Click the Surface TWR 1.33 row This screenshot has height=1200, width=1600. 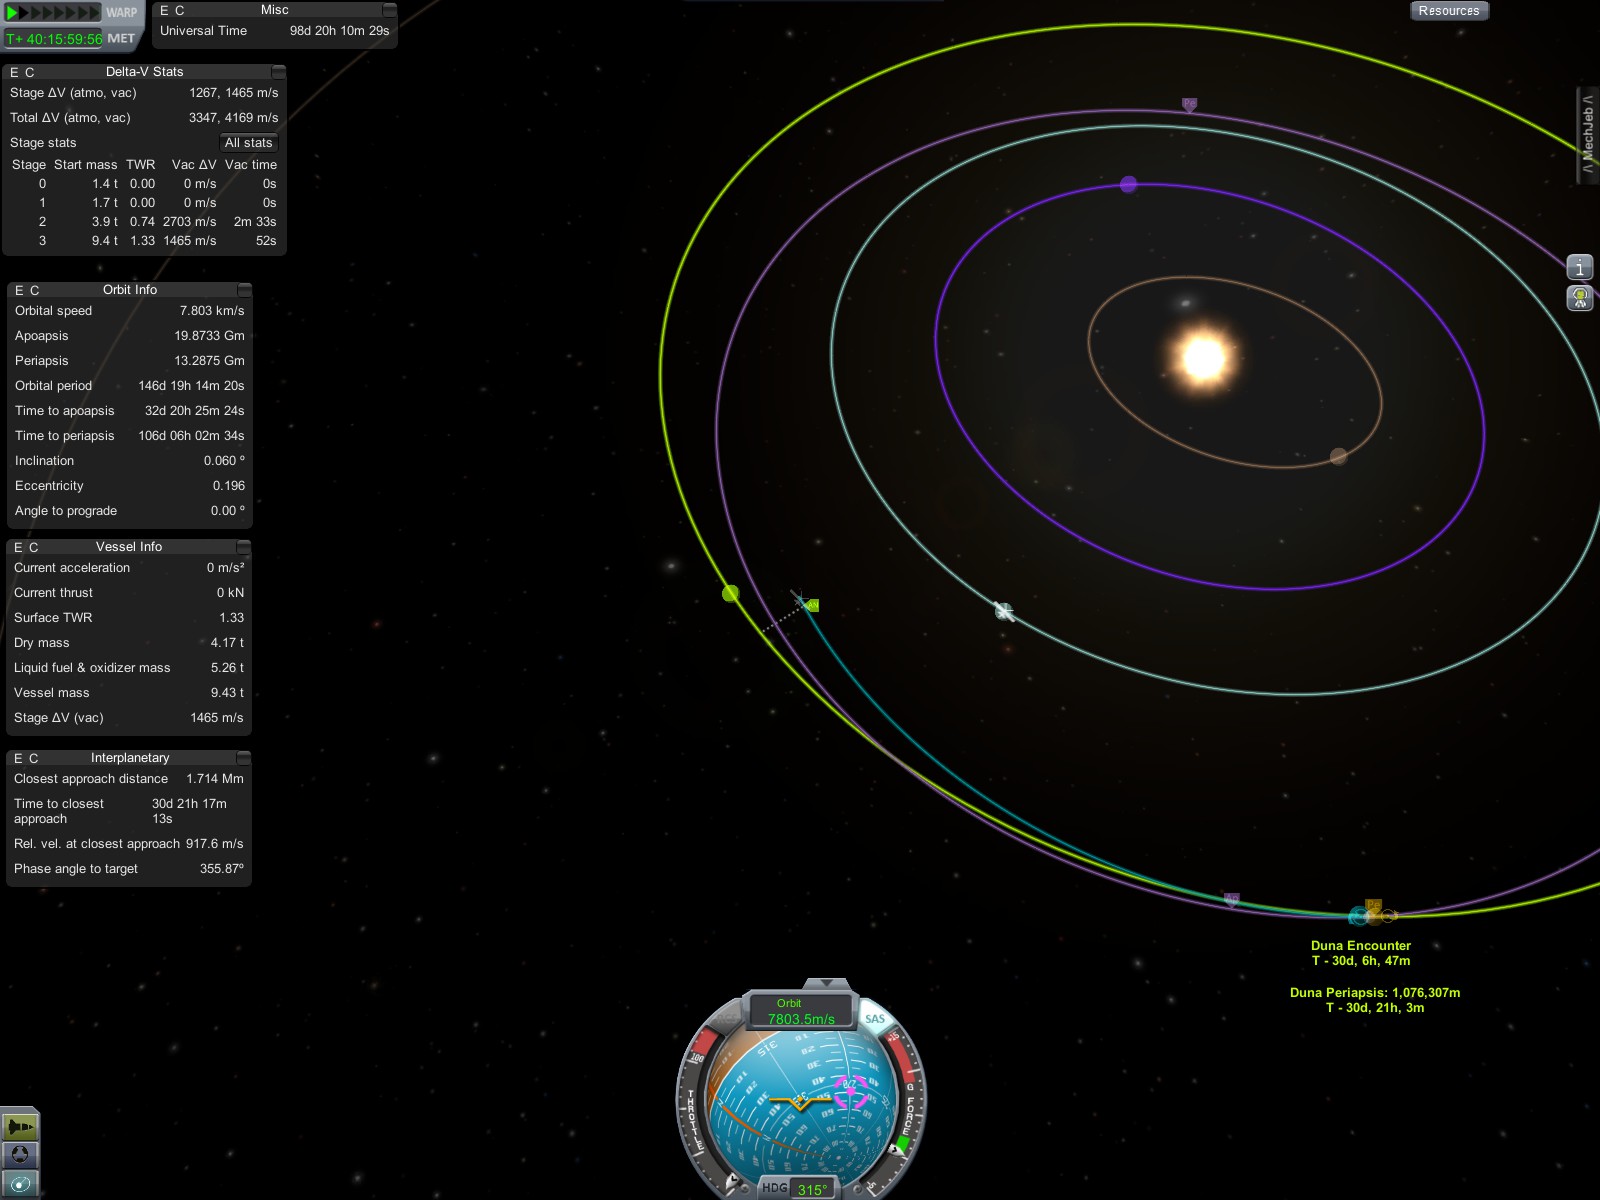click(x=129, y=618)
